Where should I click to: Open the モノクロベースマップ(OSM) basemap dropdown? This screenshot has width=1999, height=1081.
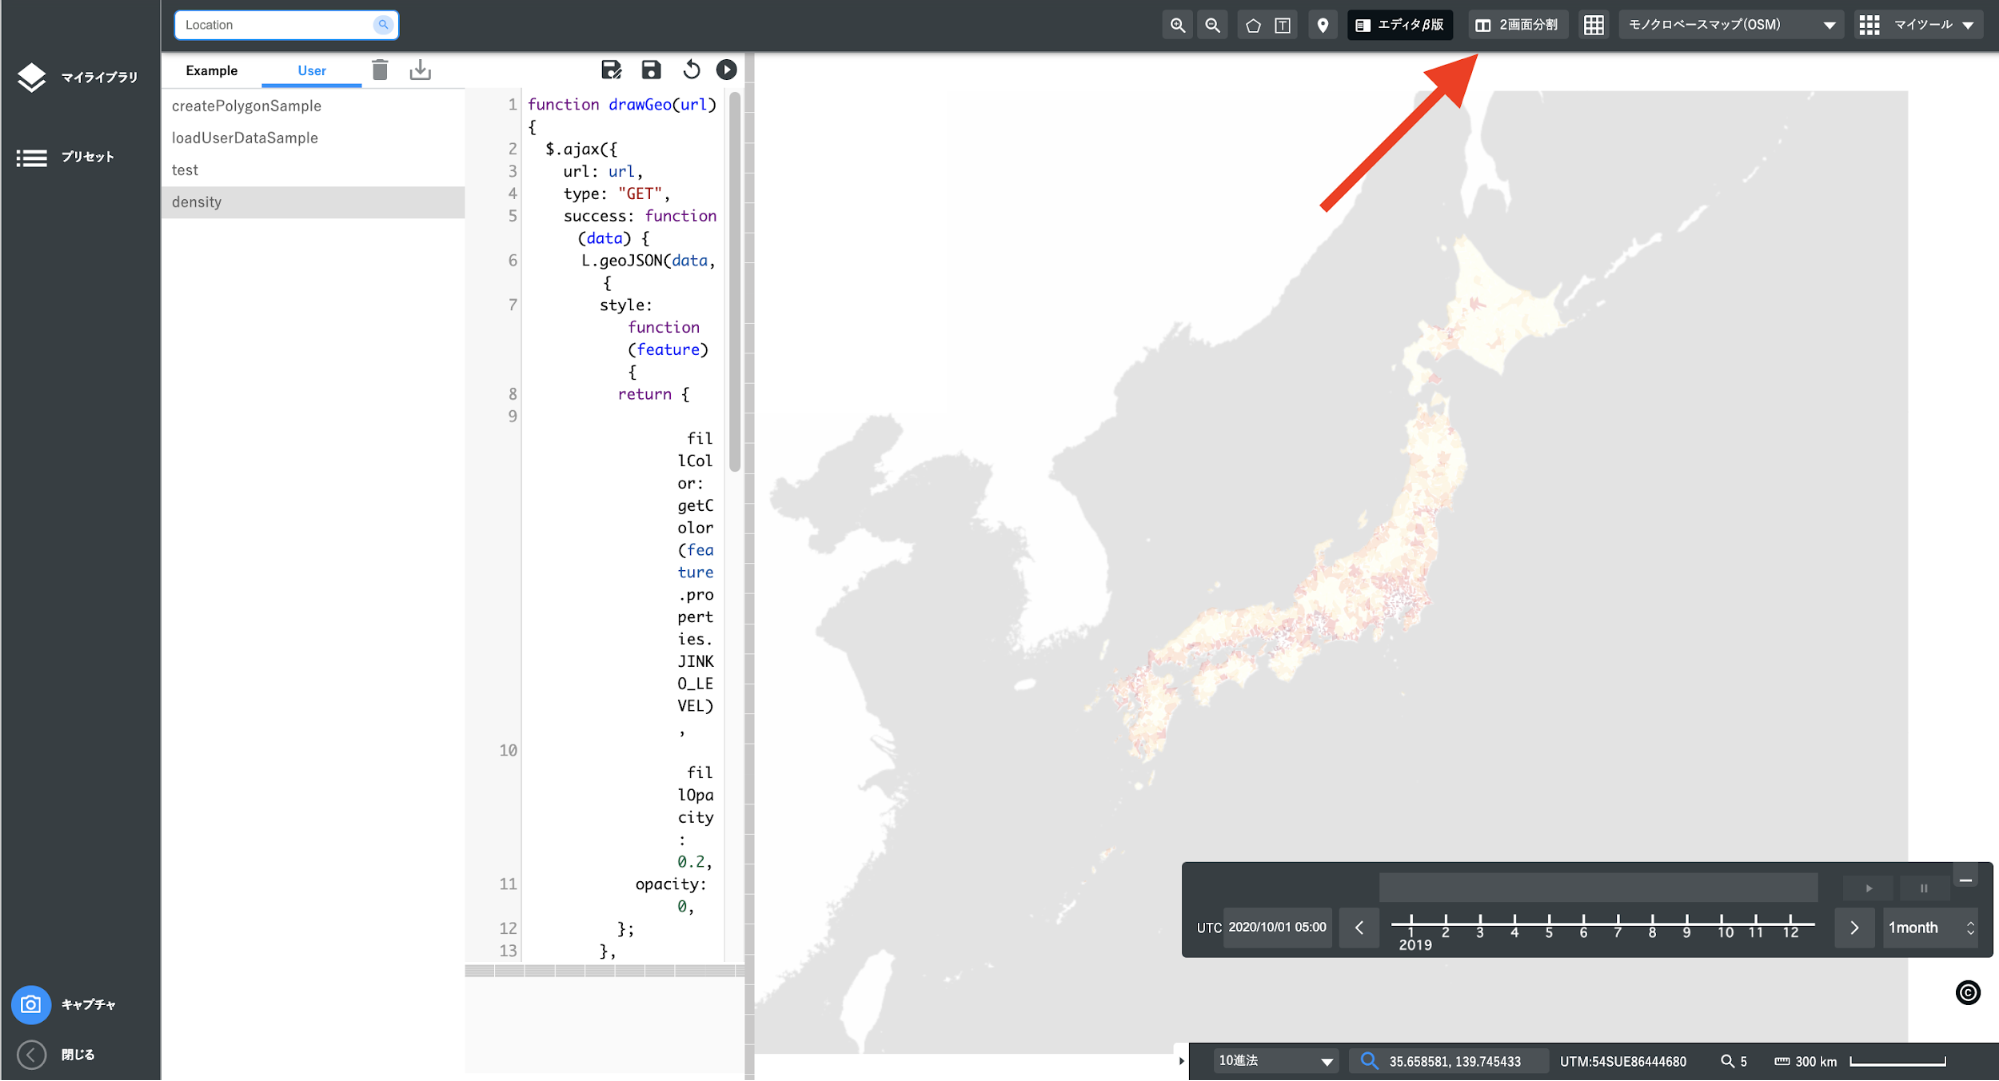pos(1732,25)
